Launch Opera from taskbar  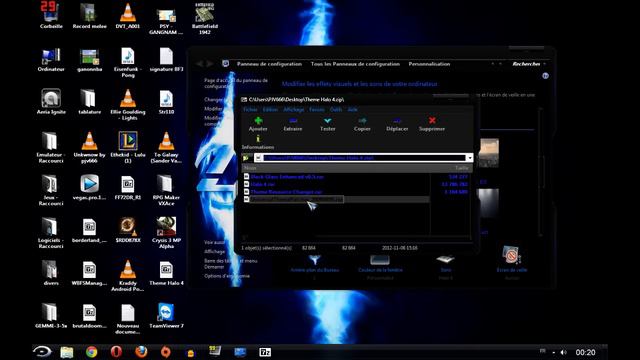[116, 352]
